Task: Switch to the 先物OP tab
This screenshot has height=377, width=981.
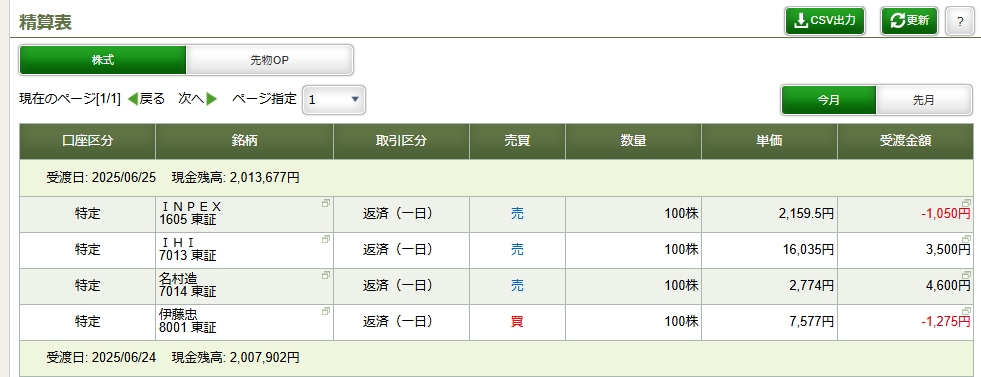Action: 270,61
